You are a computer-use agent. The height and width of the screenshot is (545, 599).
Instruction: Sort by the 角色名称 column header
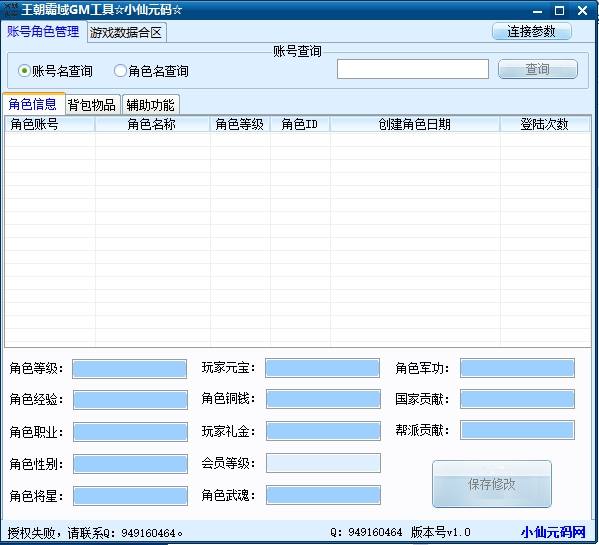[152, 125]
